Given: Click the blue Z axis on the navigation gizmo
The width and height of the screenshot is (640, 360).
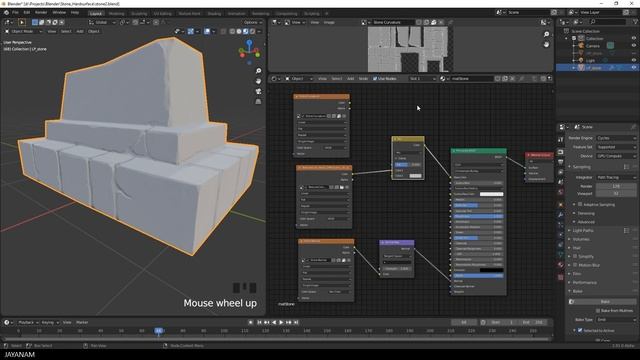Looking at the screenshot, I should tap(249, 42).
